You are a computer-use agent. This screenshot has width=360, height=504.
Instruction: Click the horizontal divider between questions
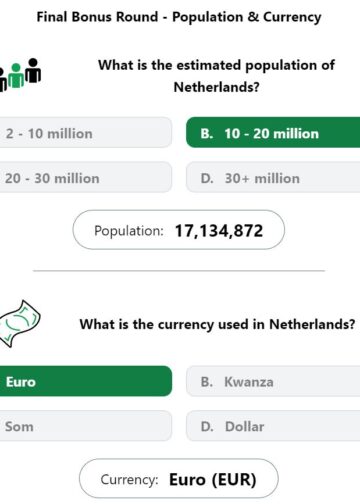tap(179, 271)
